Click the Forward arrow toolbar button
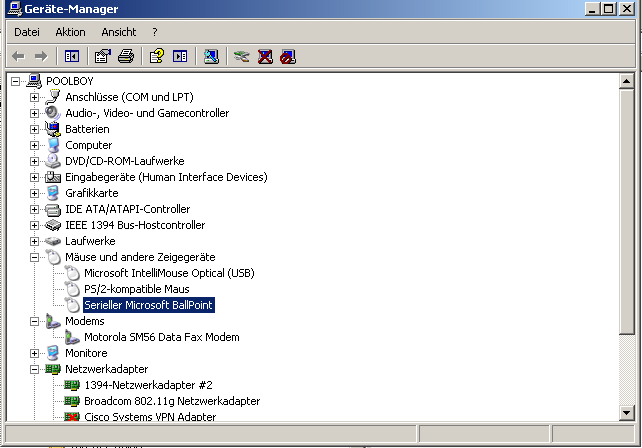This screenshot has width=642, height=448. [41, 56]
